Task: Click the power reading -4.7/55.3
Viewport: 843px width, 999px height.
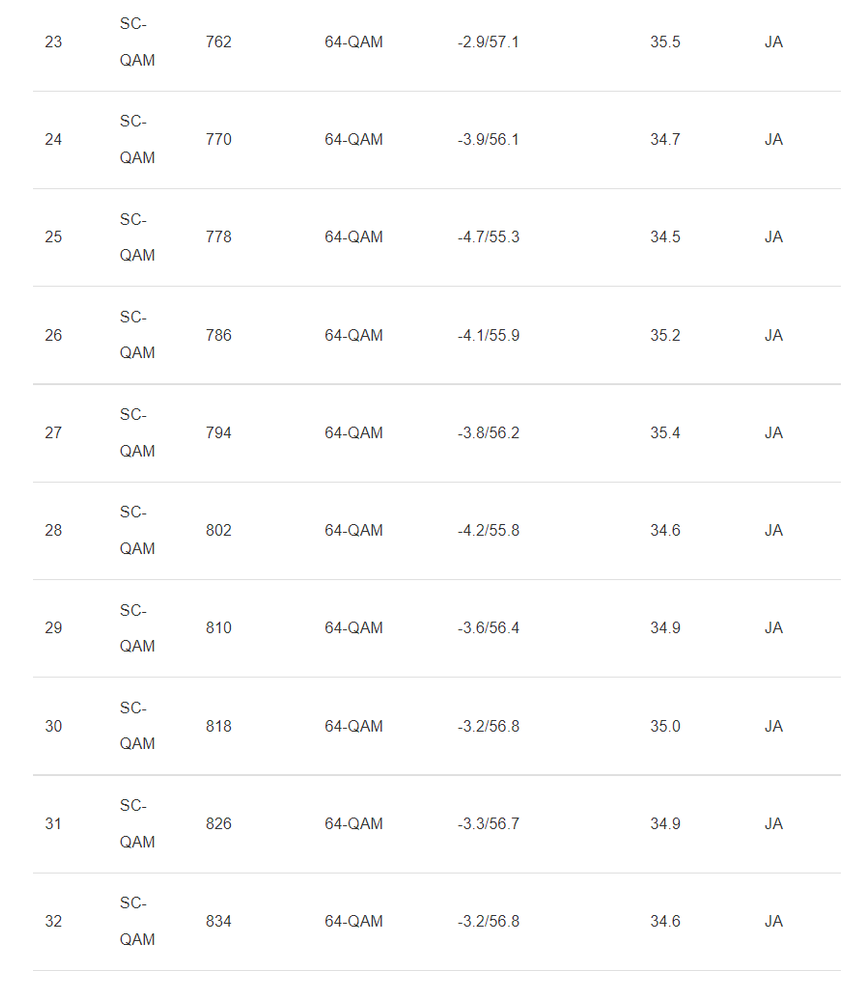Action: pyautogui.click(x=488, y=237)
